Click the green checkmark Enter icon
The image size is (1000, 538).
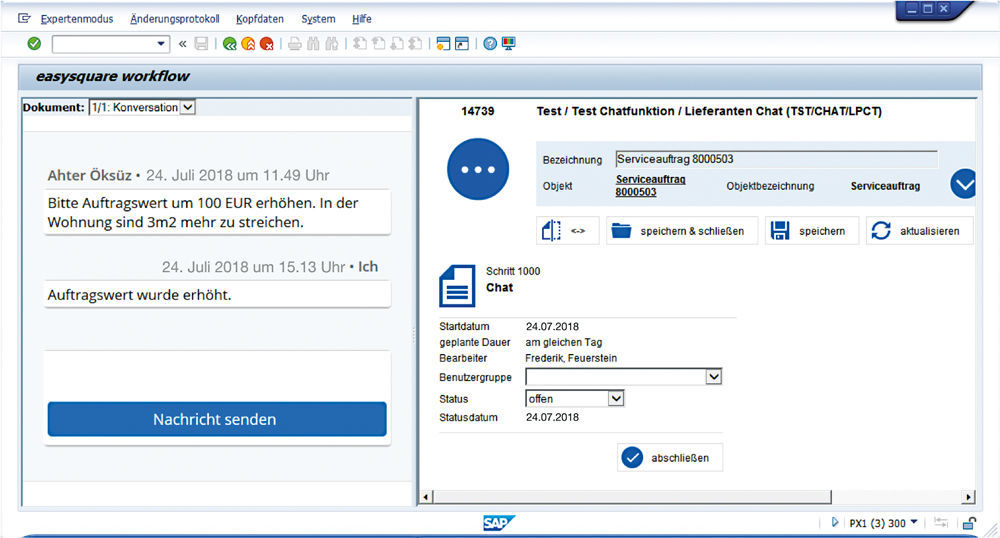coord(34,44)
